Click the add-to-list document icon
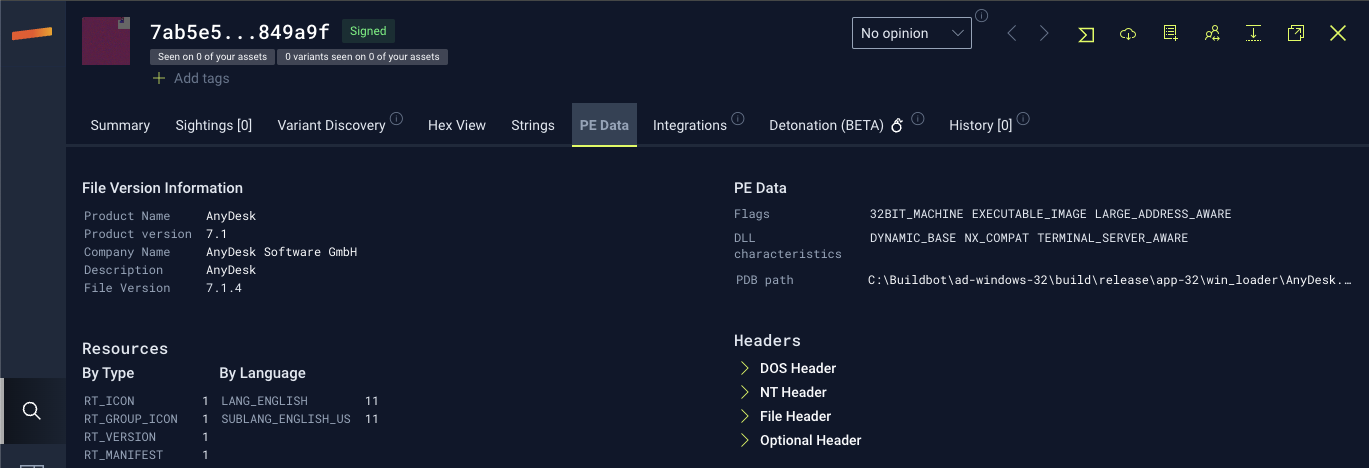Image resolution: width=1369 pixels, height=468 pixels. click(1170, 34)
